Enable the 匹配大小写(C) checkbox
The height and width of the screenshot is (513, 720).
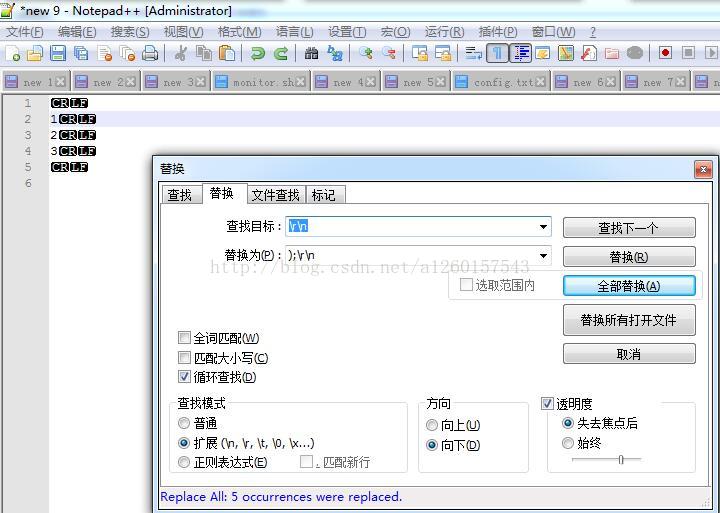184,357
